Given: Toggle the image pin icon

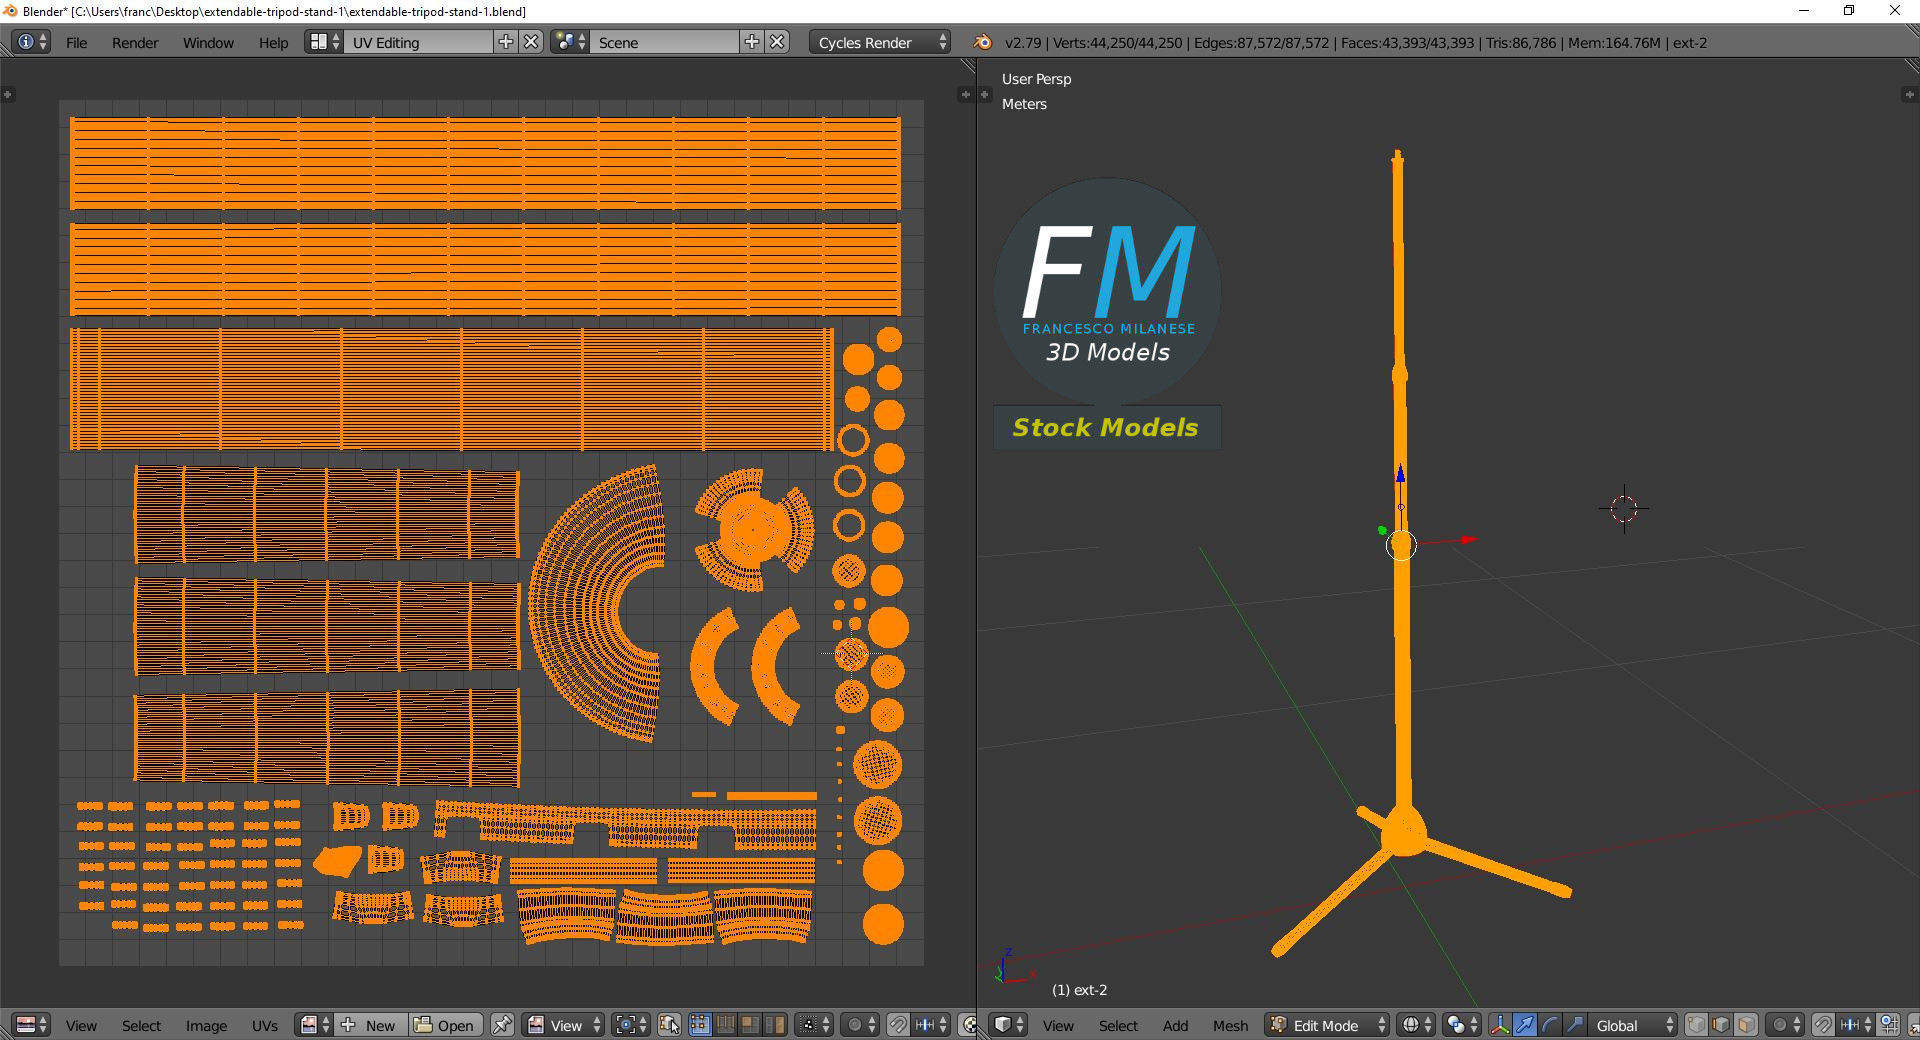Looking at the screenshot, I should click(502, 1025).
